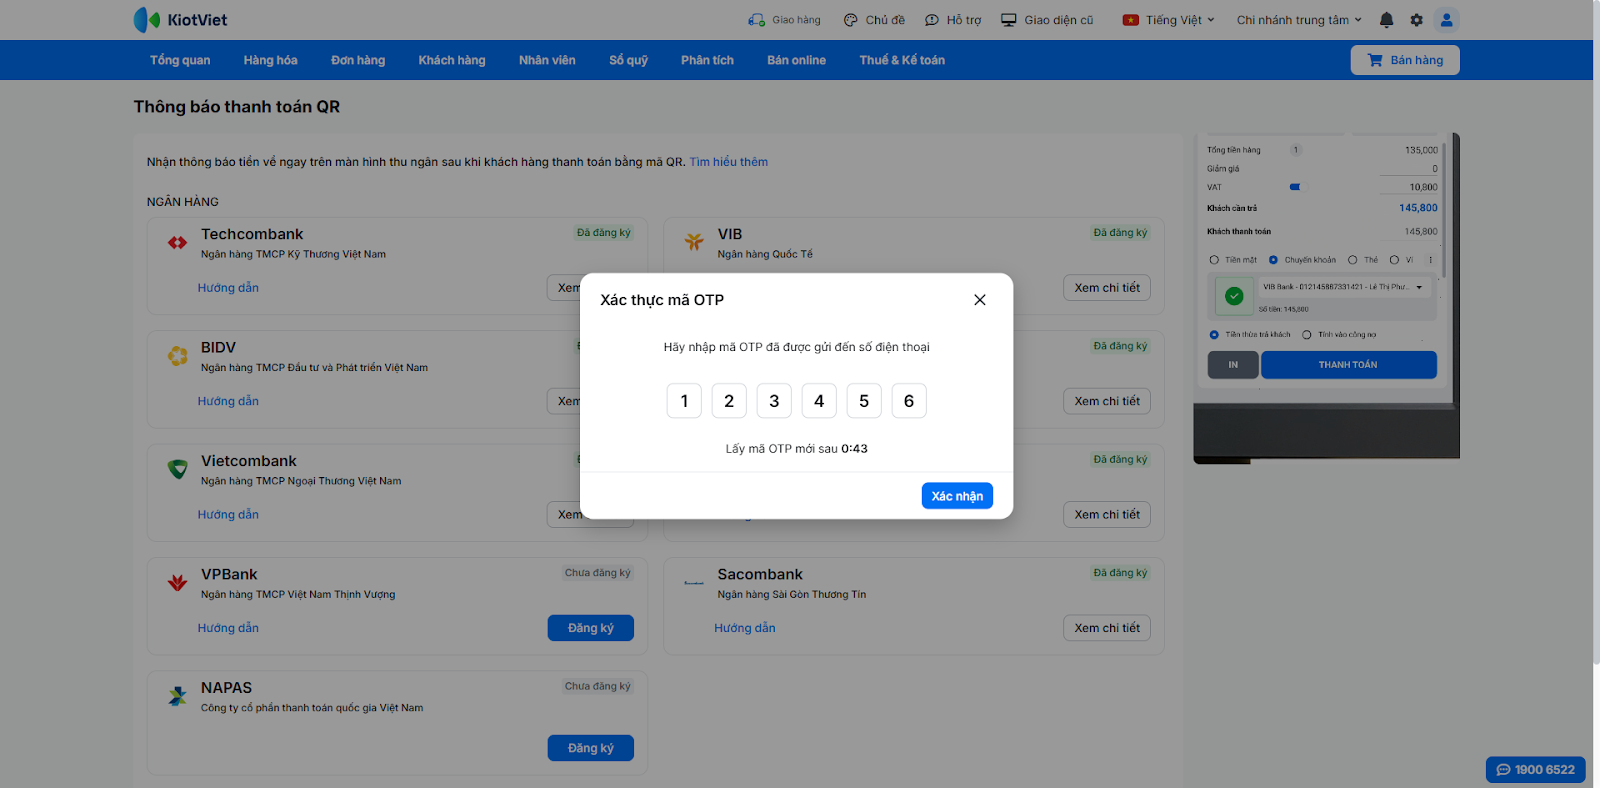Click the "Chưa đăng ký" badge on VPBank
The width and height of the screenshot is (1600, 788).
point(598,573)
